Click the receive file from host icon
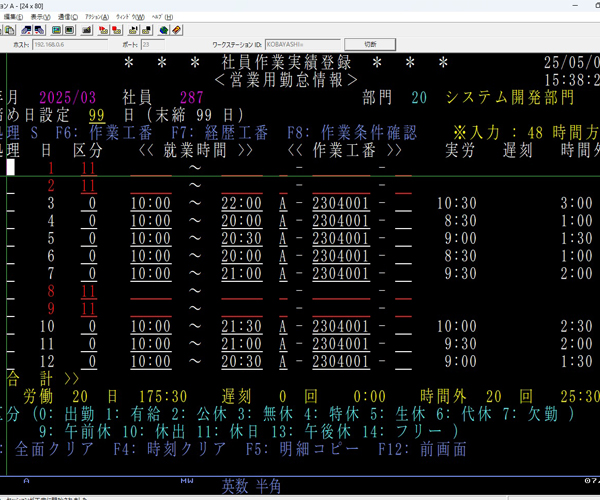This screenshot has height=500, width=600. (39, 30)
